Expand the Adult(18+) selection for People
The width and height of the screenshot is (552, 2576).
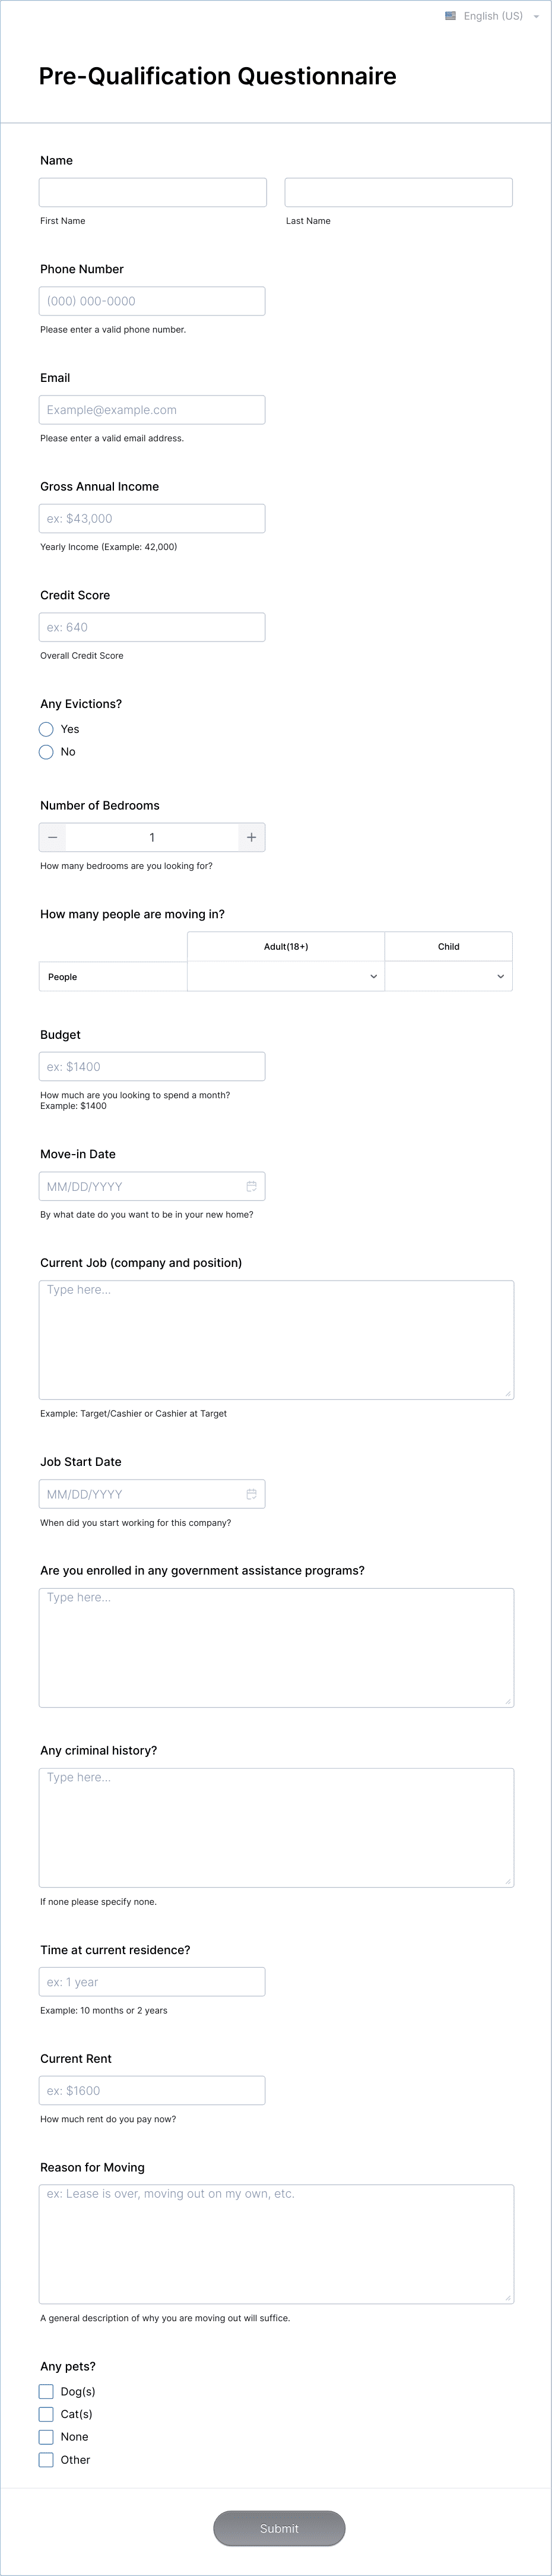tap(285, 976)
